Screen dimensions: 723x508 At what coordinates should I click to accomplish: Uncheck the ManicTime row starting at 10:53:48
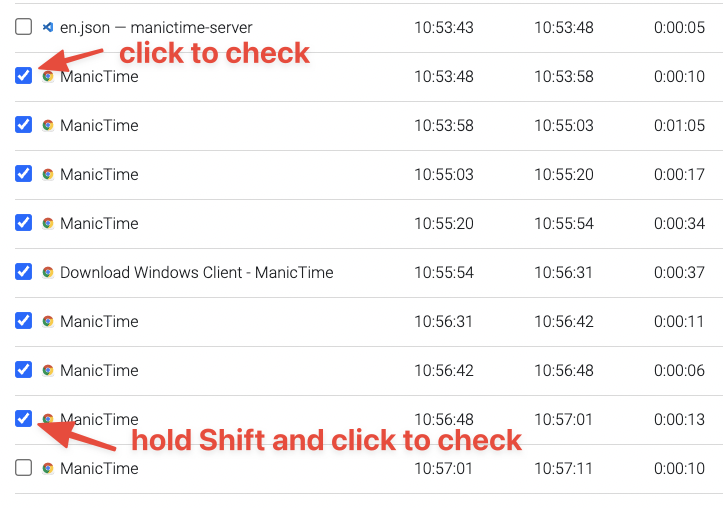24,76
